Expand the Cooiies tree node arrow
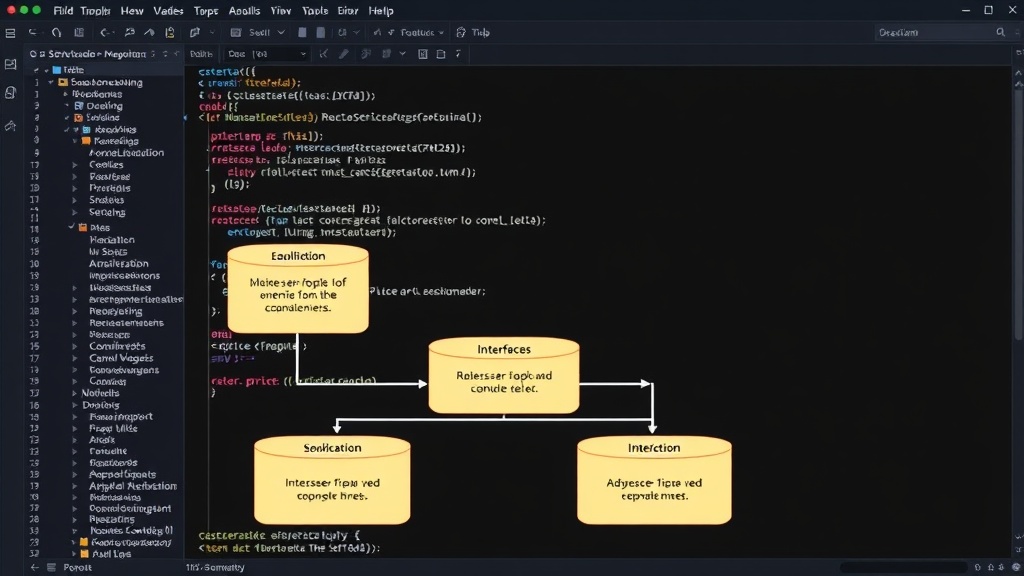 [75, 165]
